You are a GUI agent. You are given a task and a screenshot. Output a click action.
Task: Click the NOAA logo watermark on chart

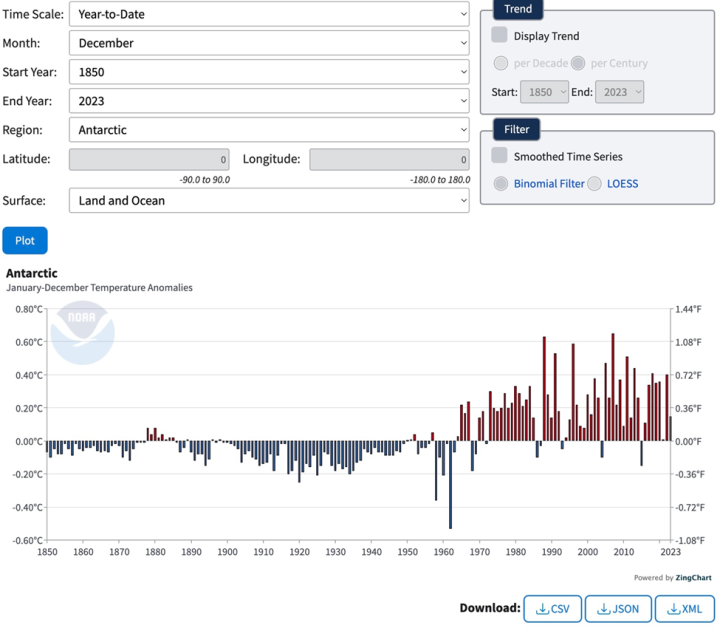point(83,329)
